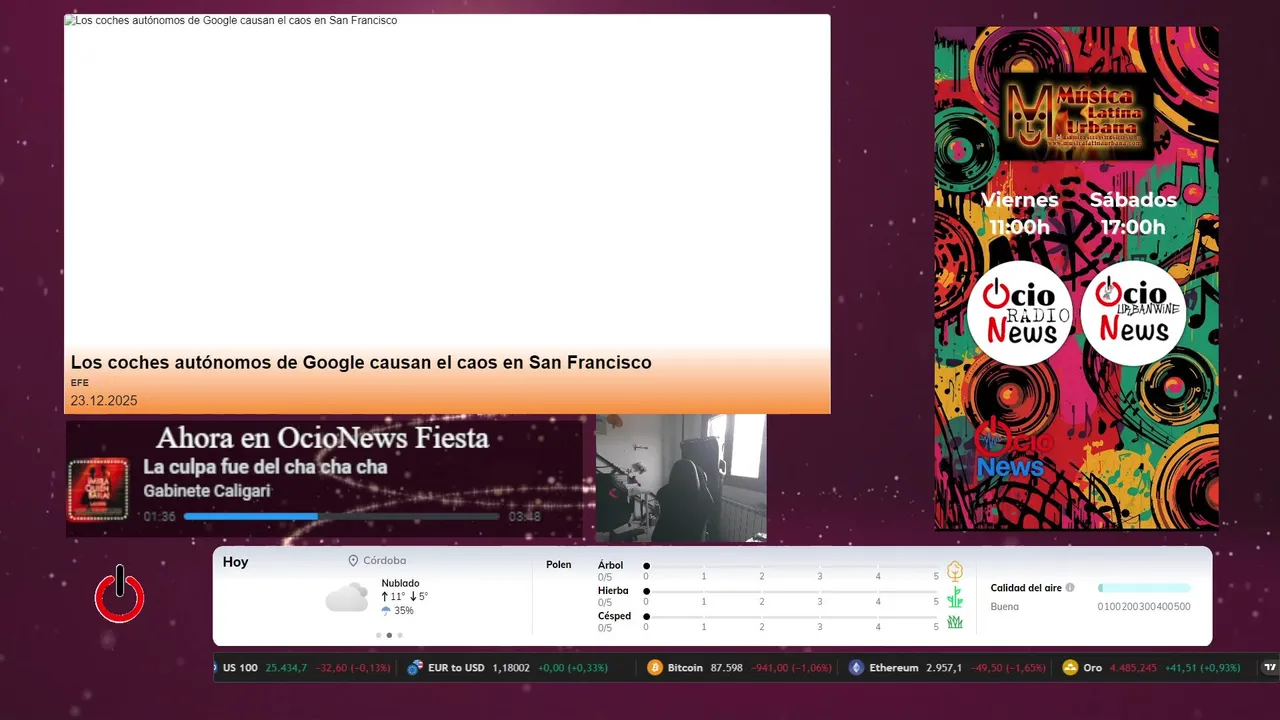Screen dimensions: 1280x720
Task: Click the Música Latina Urbana banner logo
Action: click(x=1078, y=116)
